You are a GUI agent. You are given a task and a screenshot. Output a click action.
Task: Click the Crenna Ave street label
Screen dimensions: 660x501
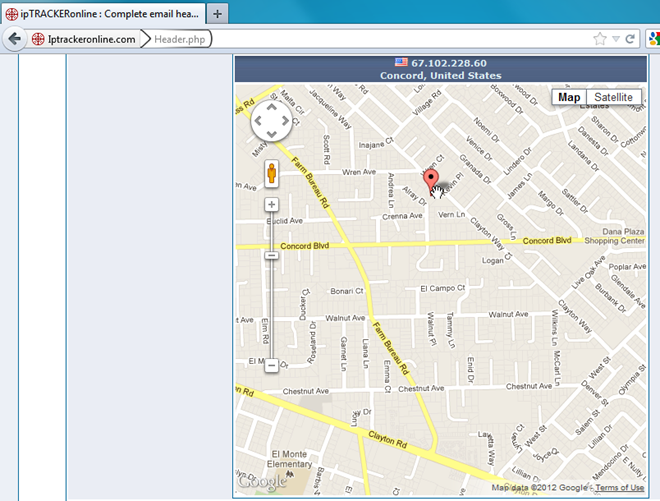(x=402, y=216)
